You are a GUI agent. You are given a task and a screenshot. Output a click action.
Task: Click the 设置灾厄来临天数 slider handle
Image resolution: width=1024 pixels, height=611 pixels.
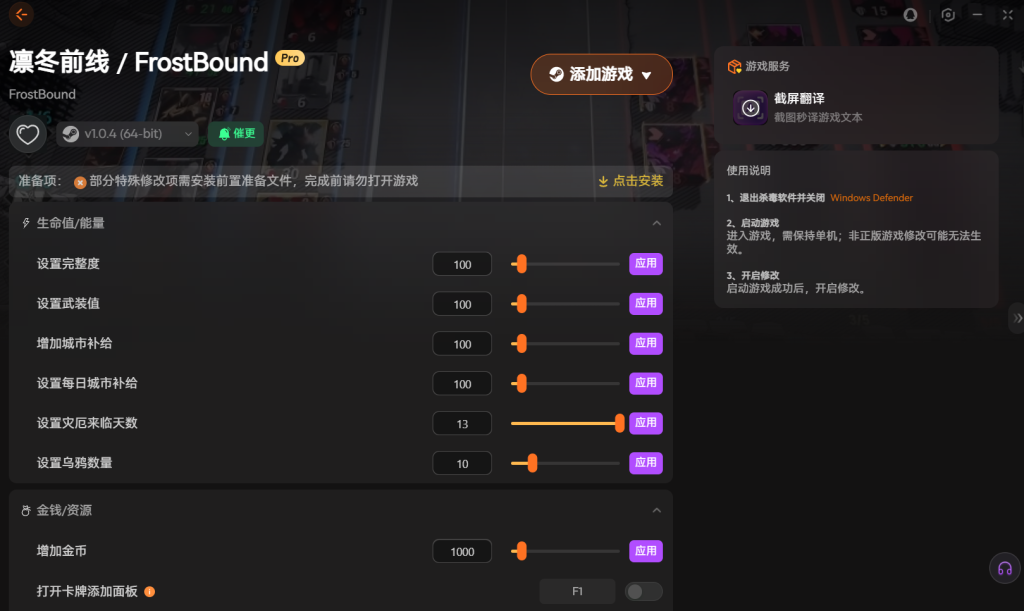pos(619,423)
